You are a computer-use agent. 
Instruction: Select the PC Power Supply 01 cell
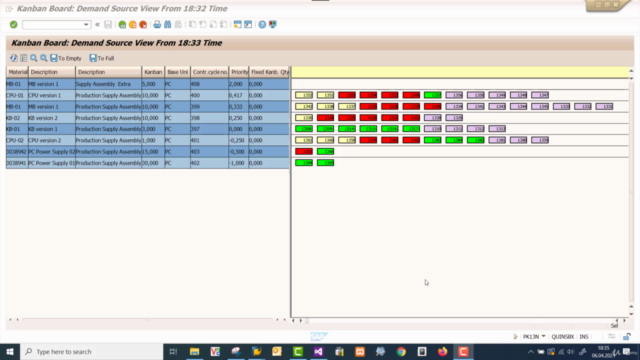pos(52,163)
